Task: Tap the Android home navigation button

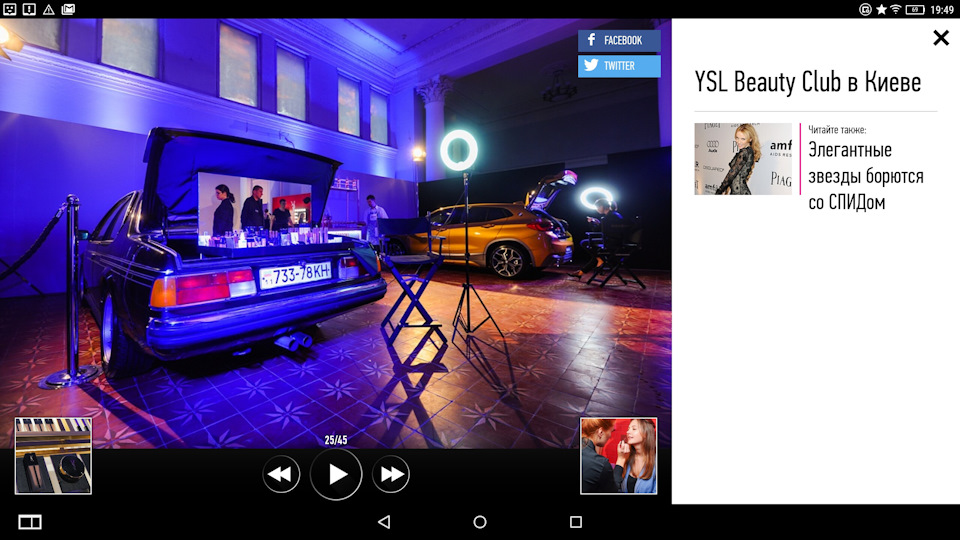Action: [x=480, y=522]
